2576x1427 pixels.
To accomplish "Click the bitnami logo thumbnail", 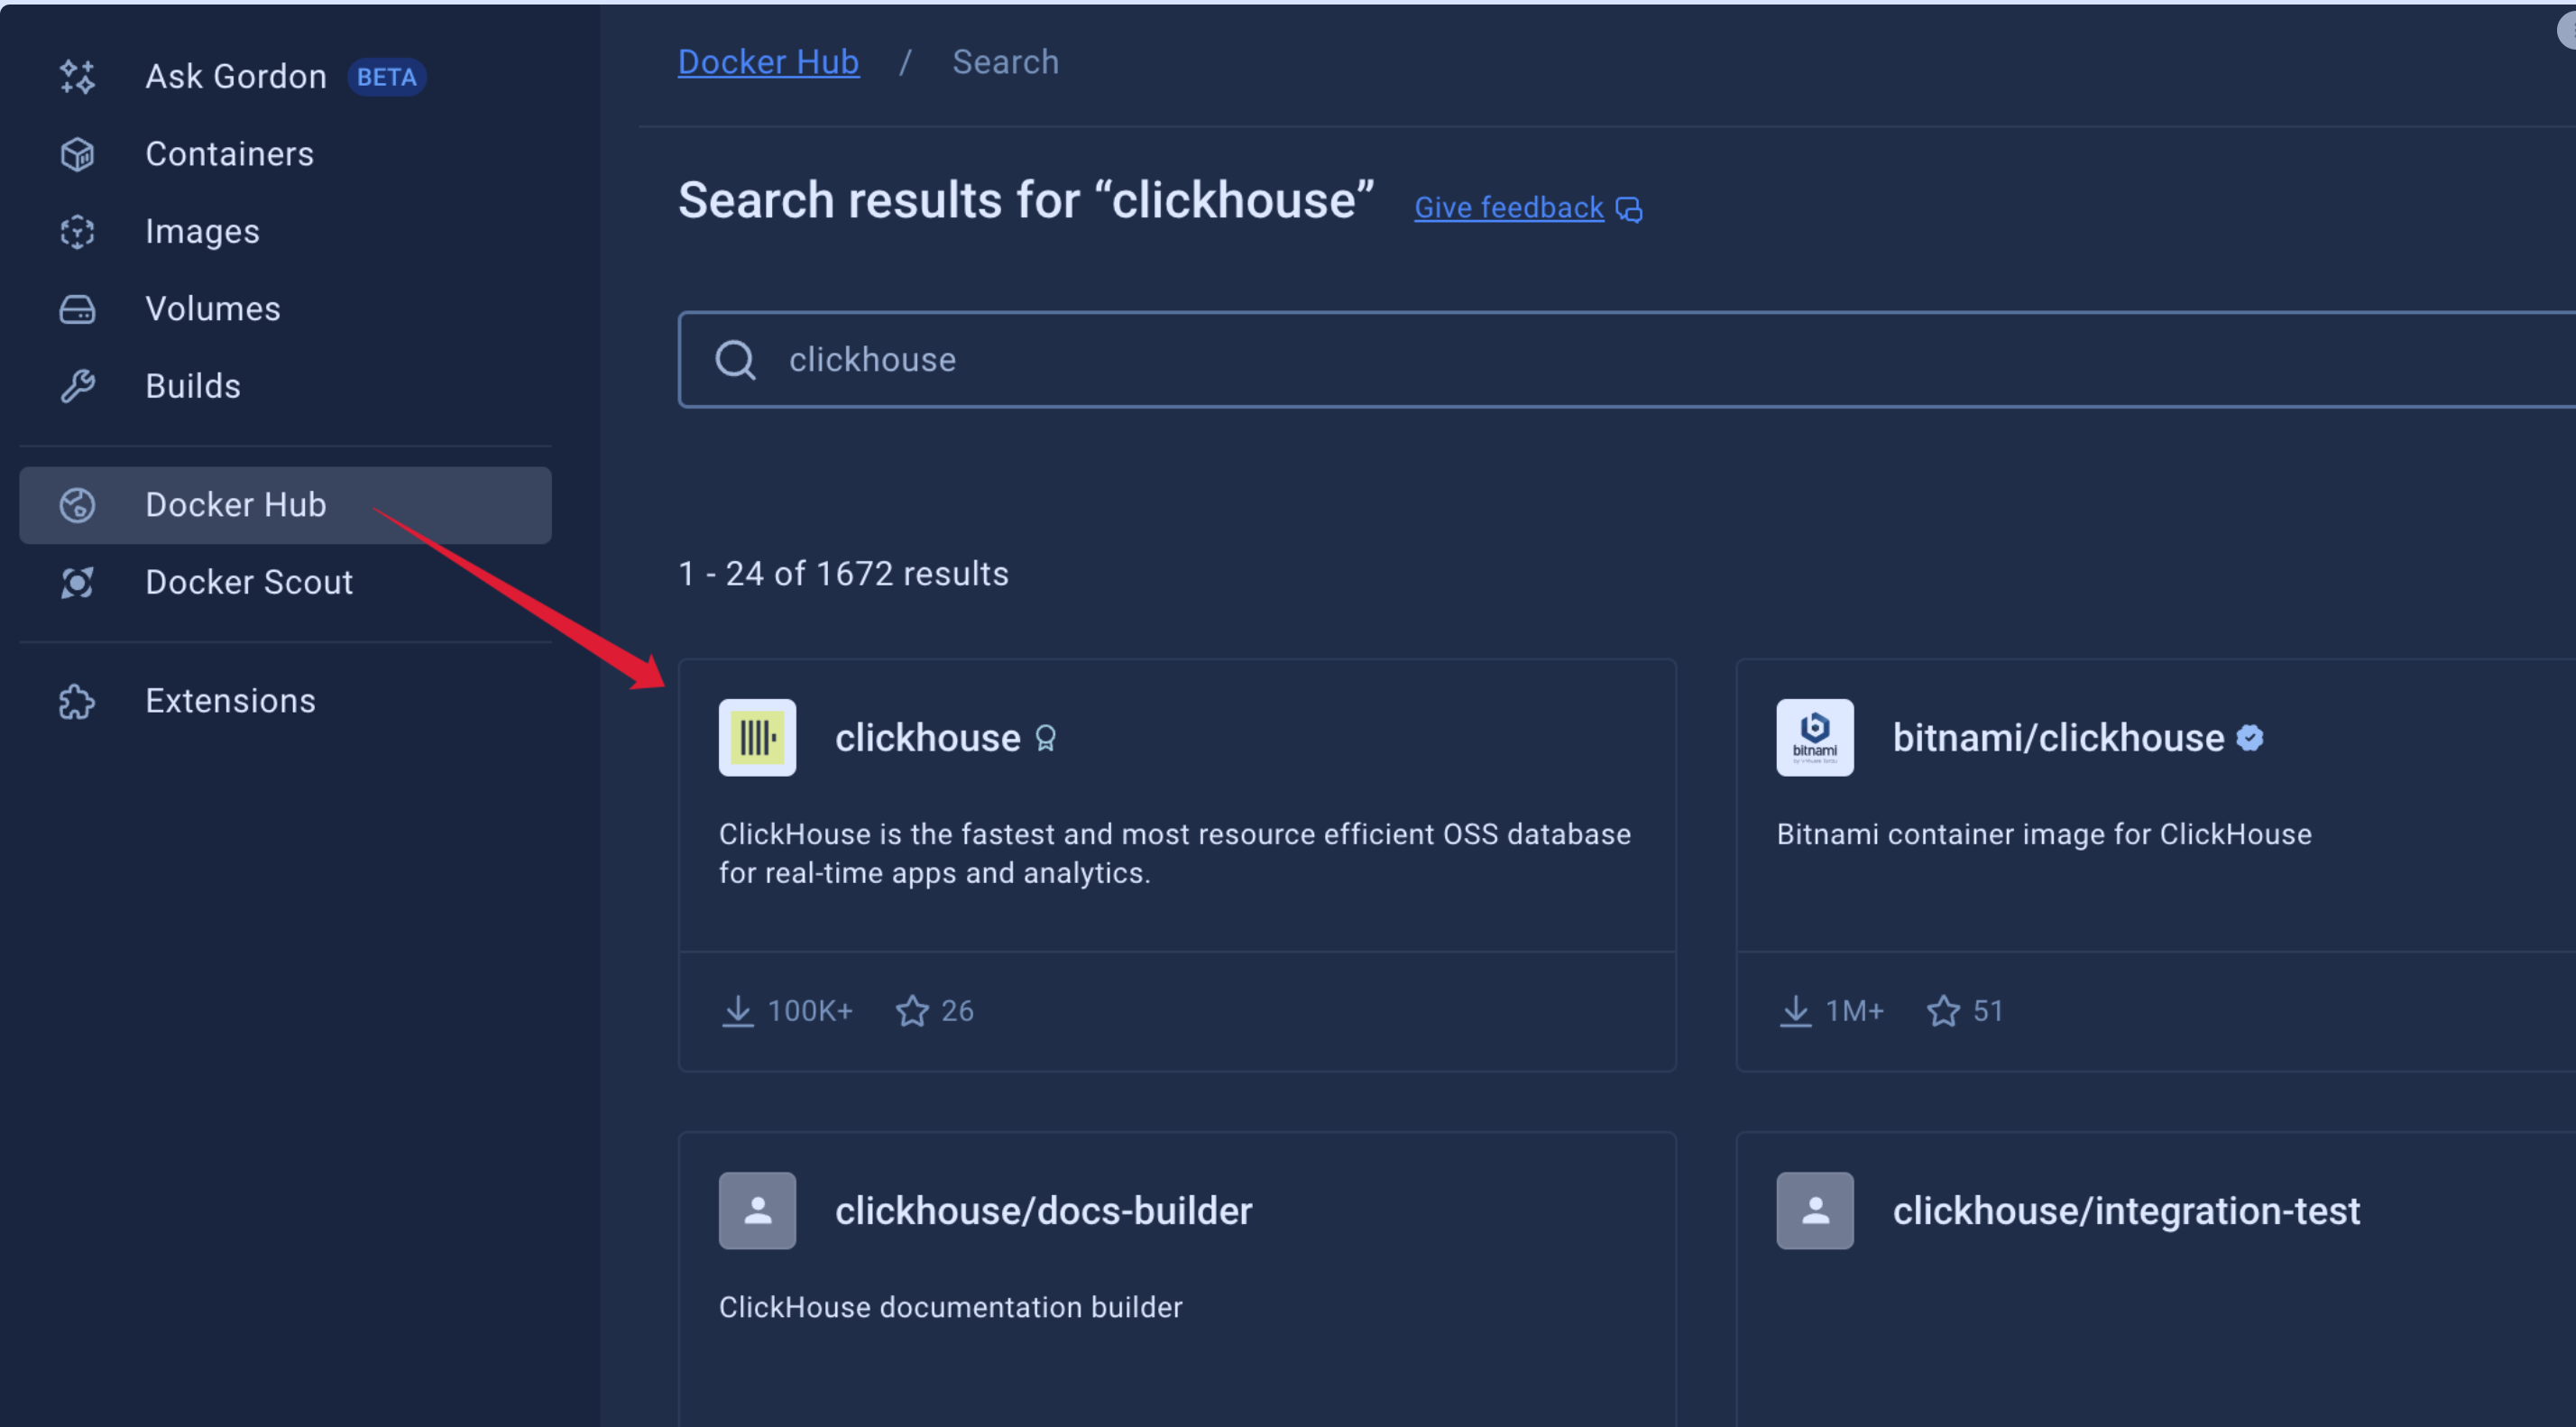I will [1814, 737].
